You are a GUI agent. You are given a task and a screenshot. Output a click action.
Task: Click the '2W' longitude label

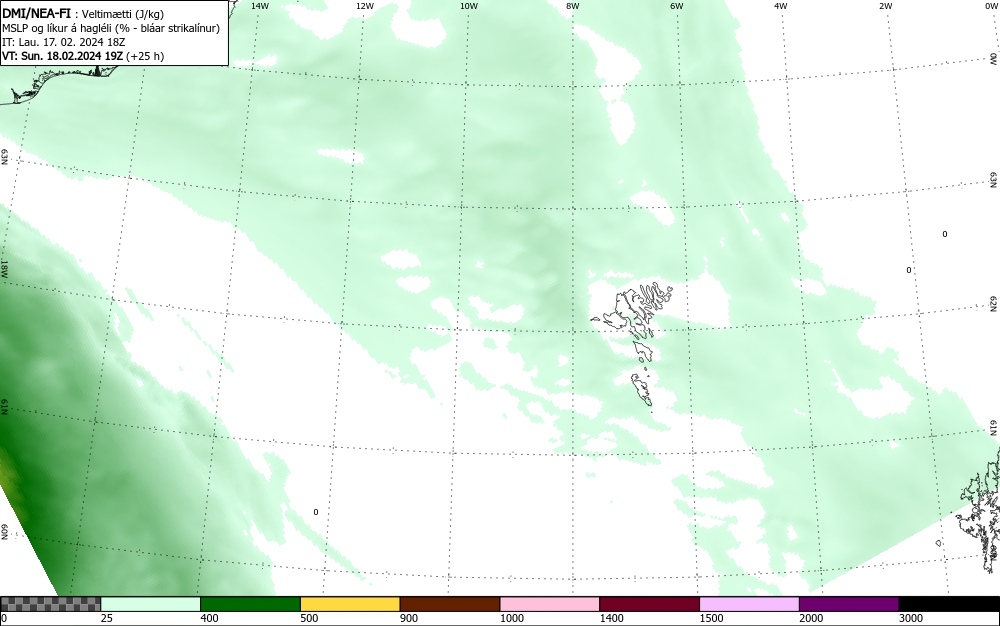pos(885,6)
